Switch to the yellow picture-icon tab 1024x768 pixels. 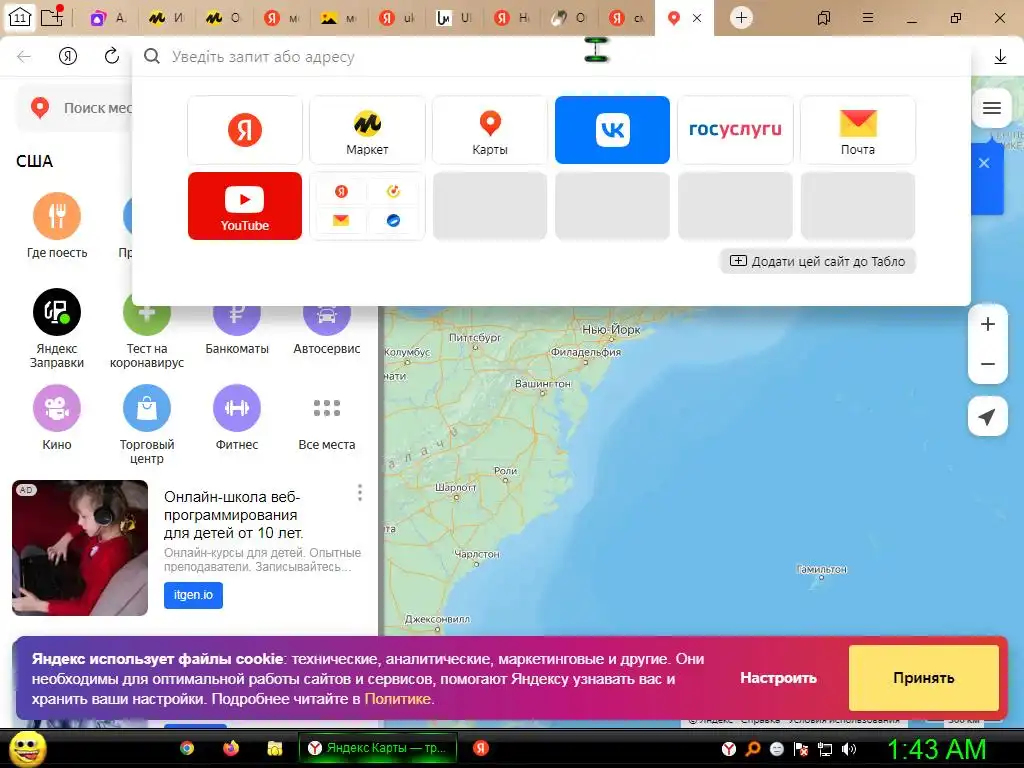tap(340, 18)
